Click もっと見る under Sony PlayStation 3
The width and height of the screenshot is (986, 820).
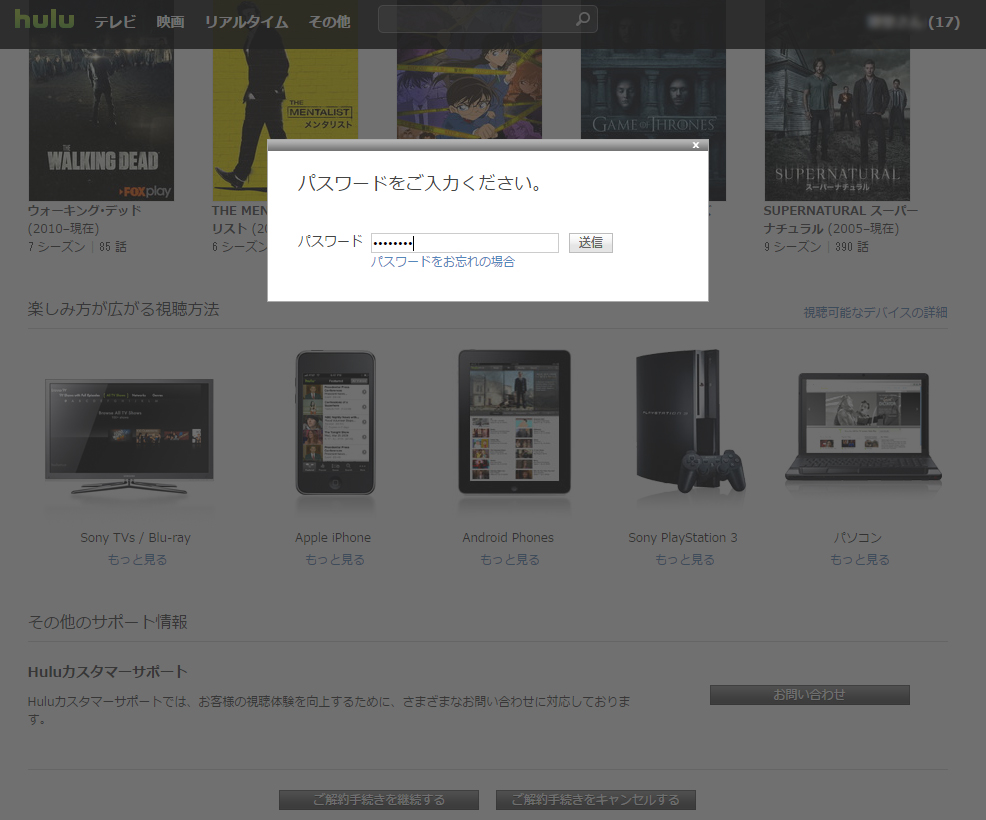[x=684, y=560]
